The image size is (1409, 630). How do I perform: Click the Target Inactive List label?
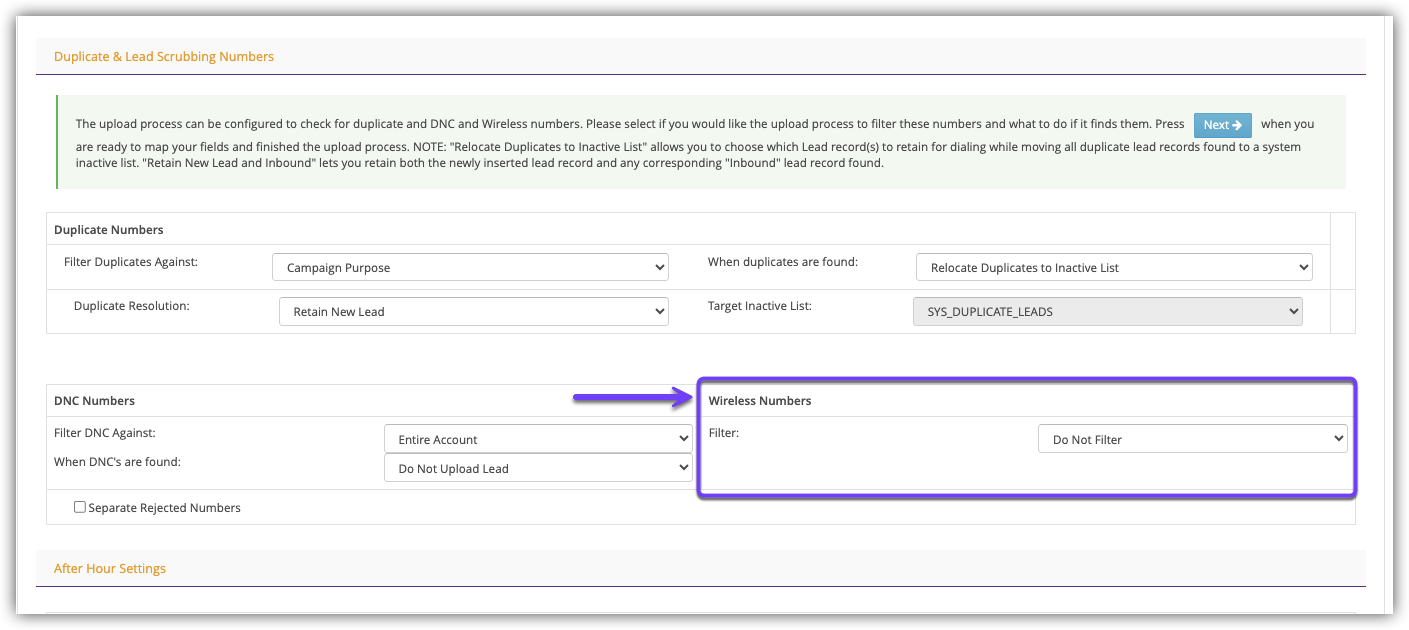760,306
